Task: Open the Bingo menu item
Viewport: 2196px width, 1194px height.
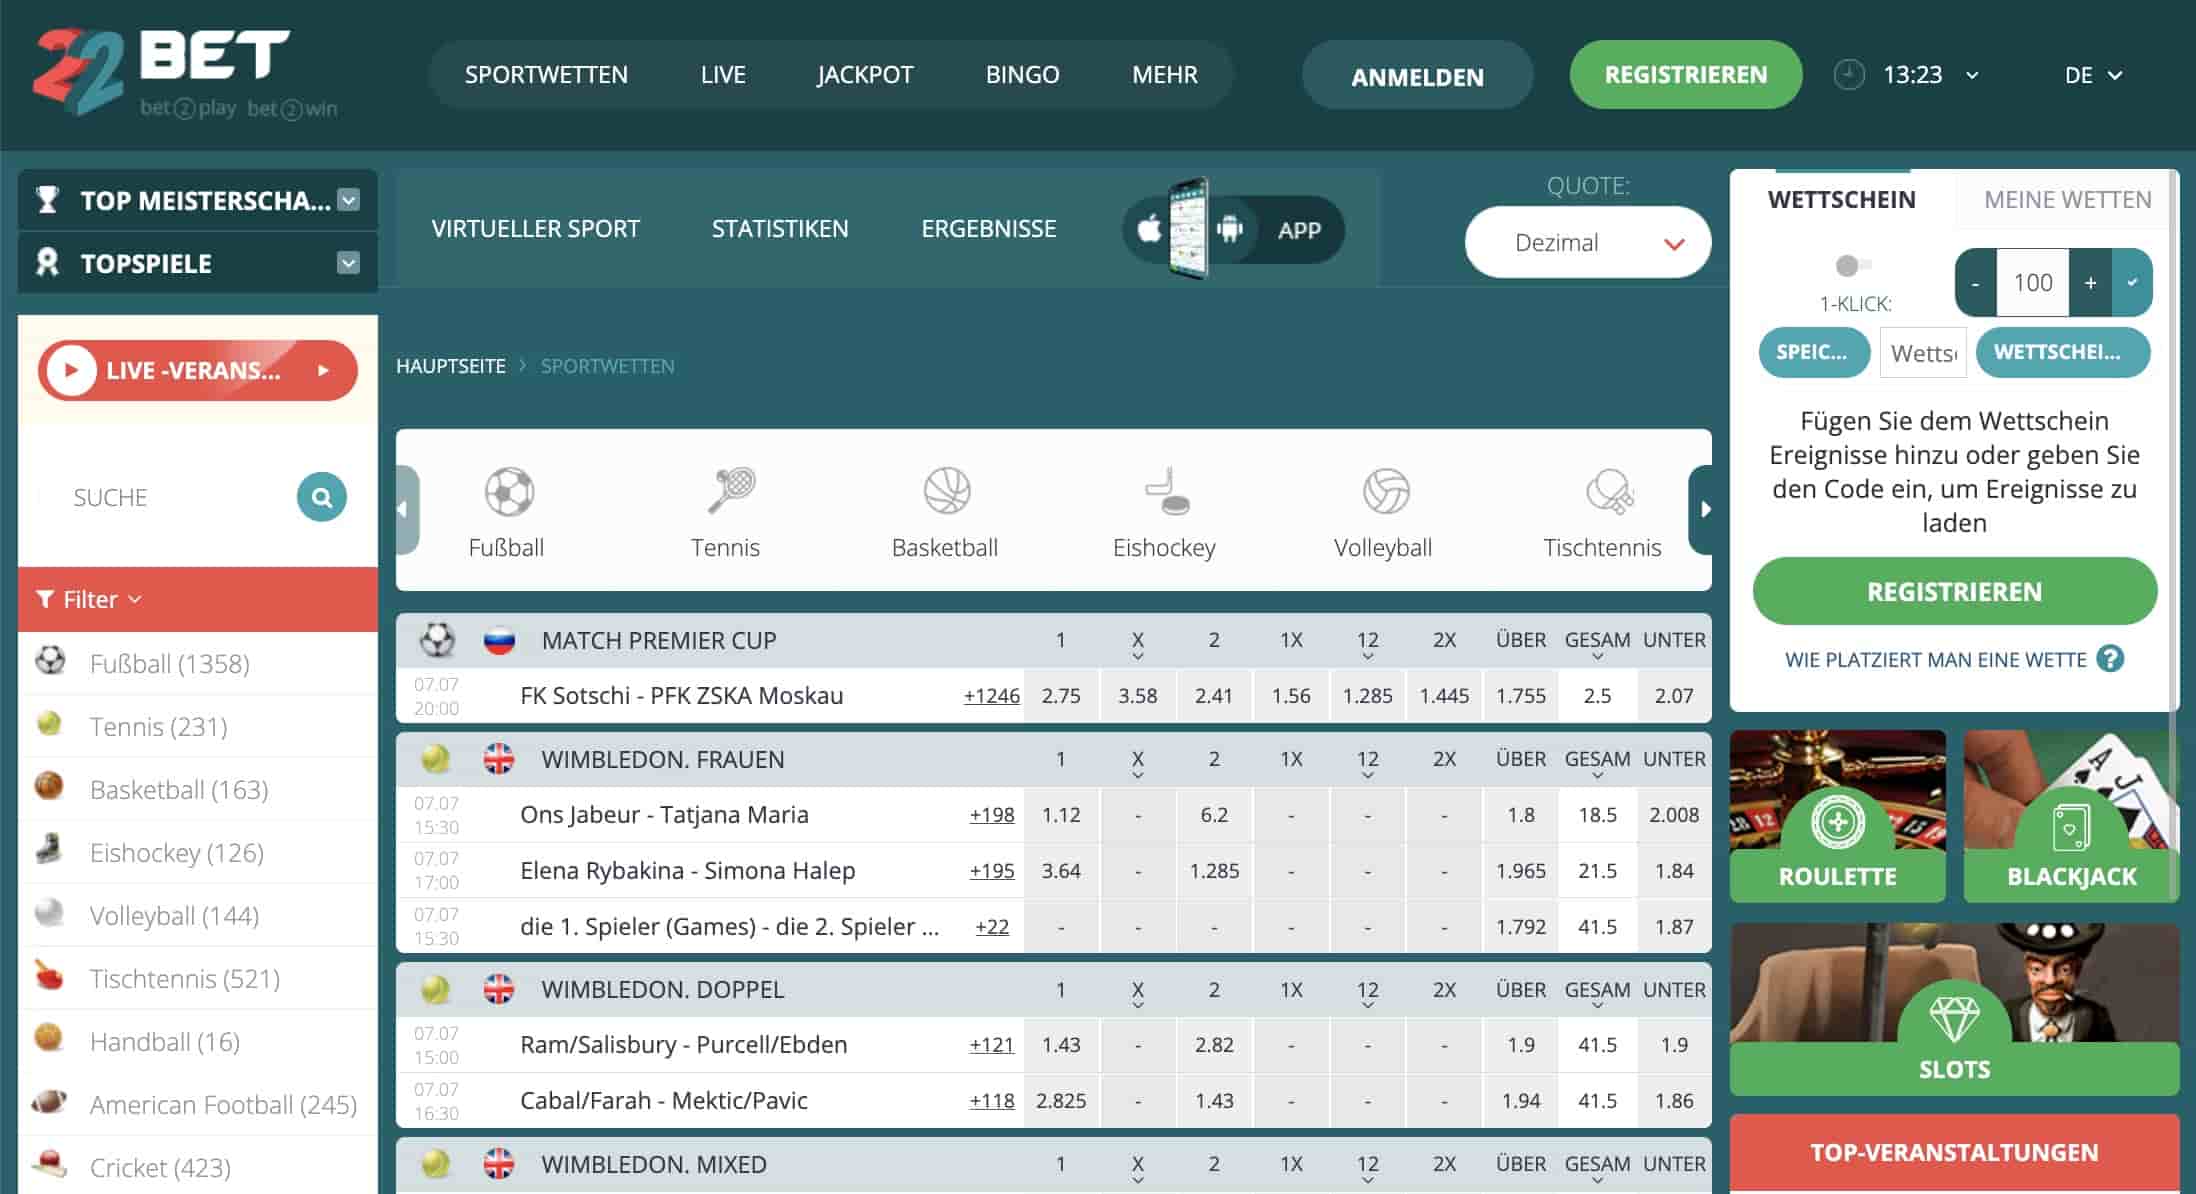Action: pos(1022,75)
